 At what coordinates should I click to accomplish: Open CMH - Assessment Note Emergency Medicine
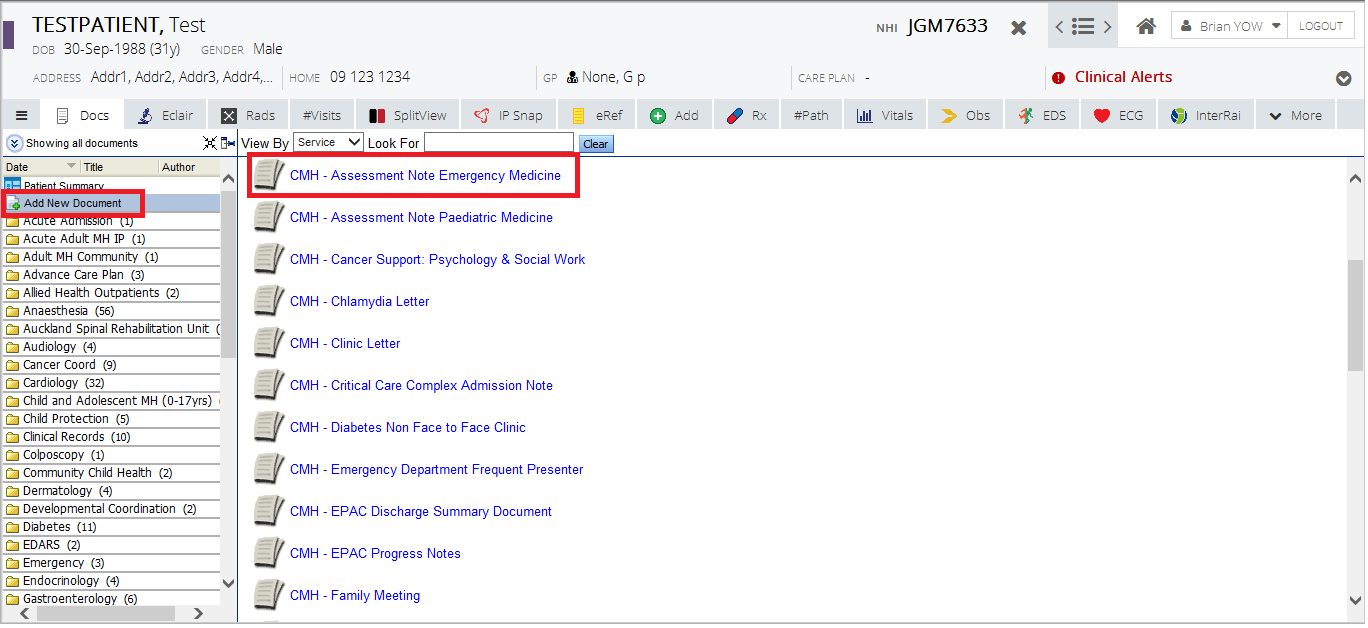point(425,175)
